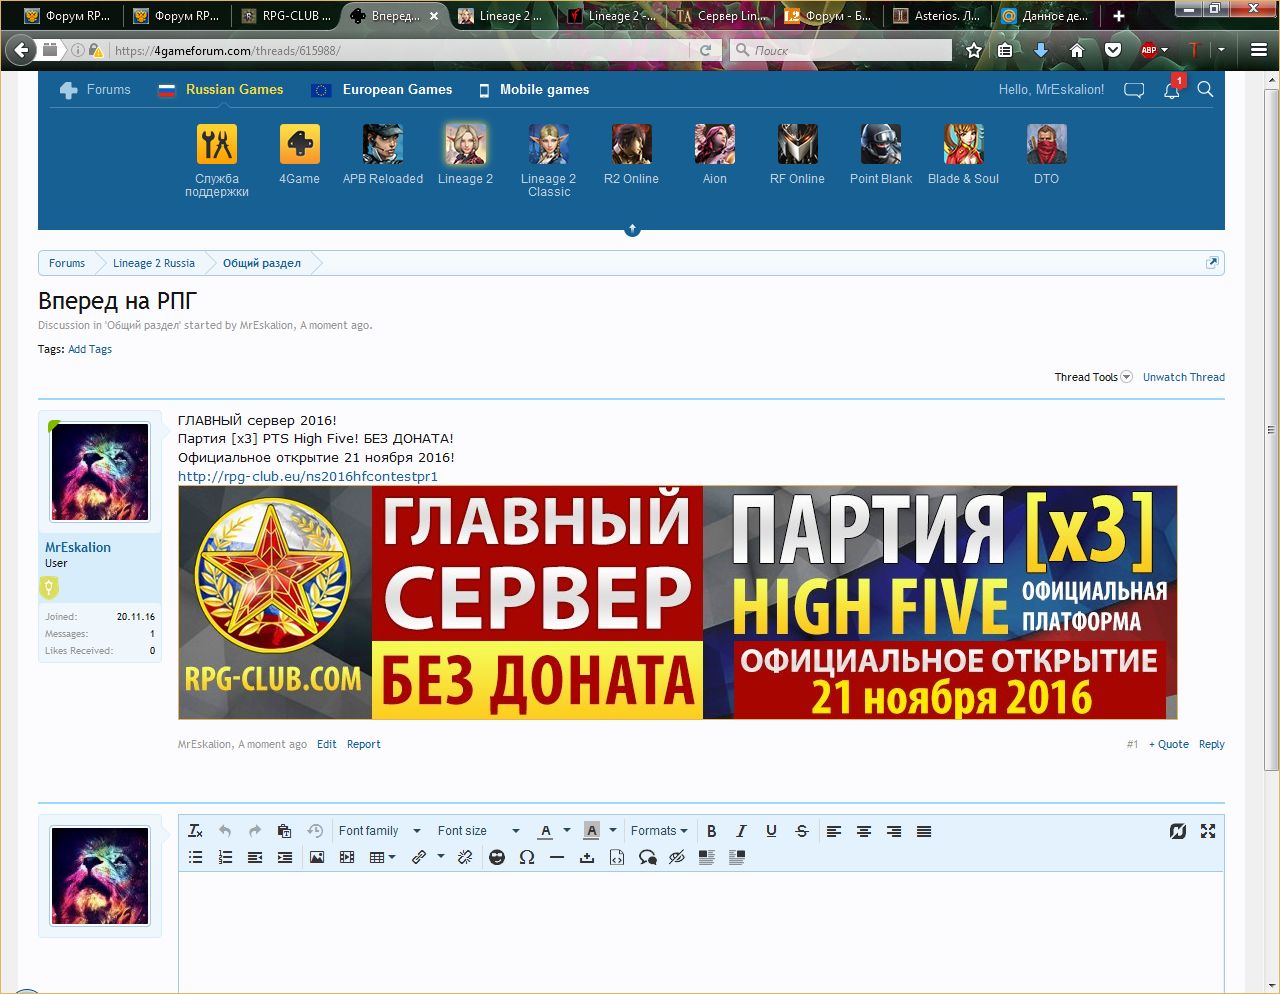The height and width of the screenshot is (994, 1280).
Task: Click the insert image icon
Action: pyautogui.click(x=317, y=857)
